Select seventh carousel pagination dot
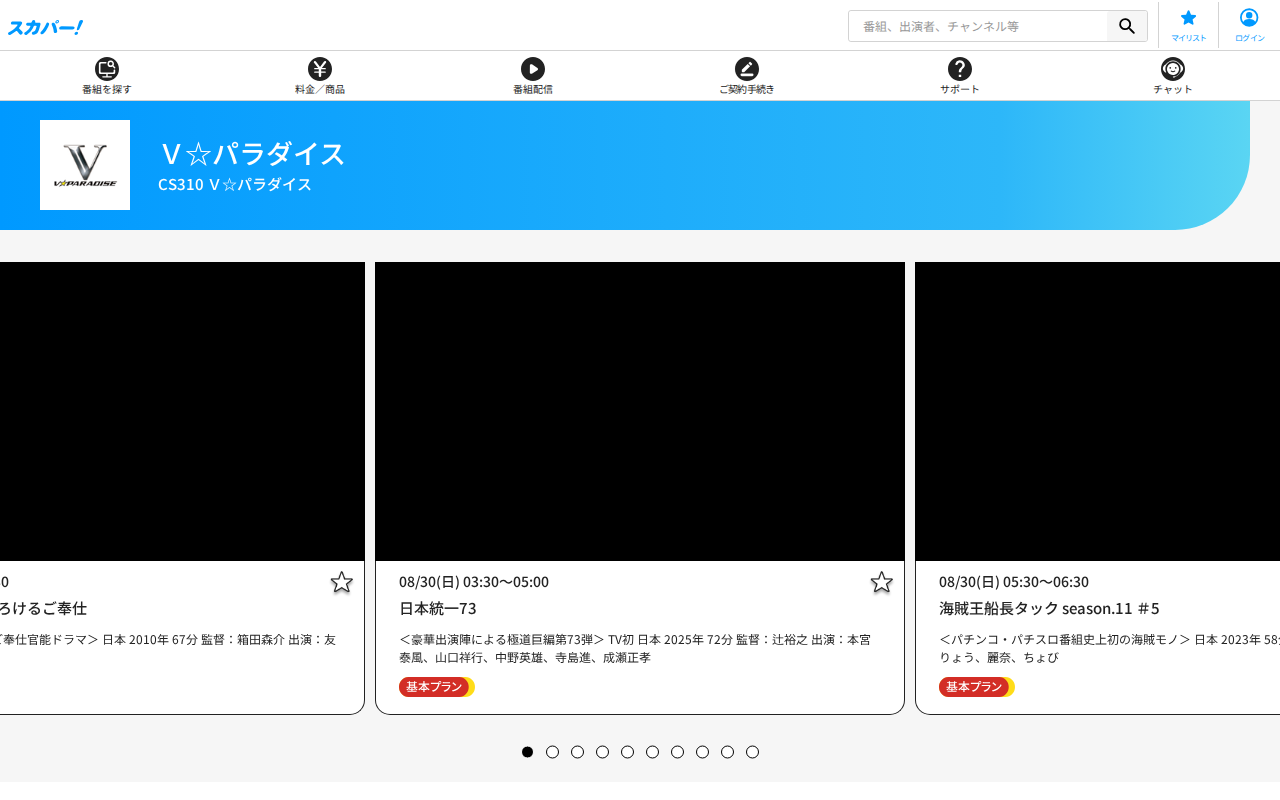Image resolution: width=1280 pixels, height=800 pixels. [x=677, y=752]
